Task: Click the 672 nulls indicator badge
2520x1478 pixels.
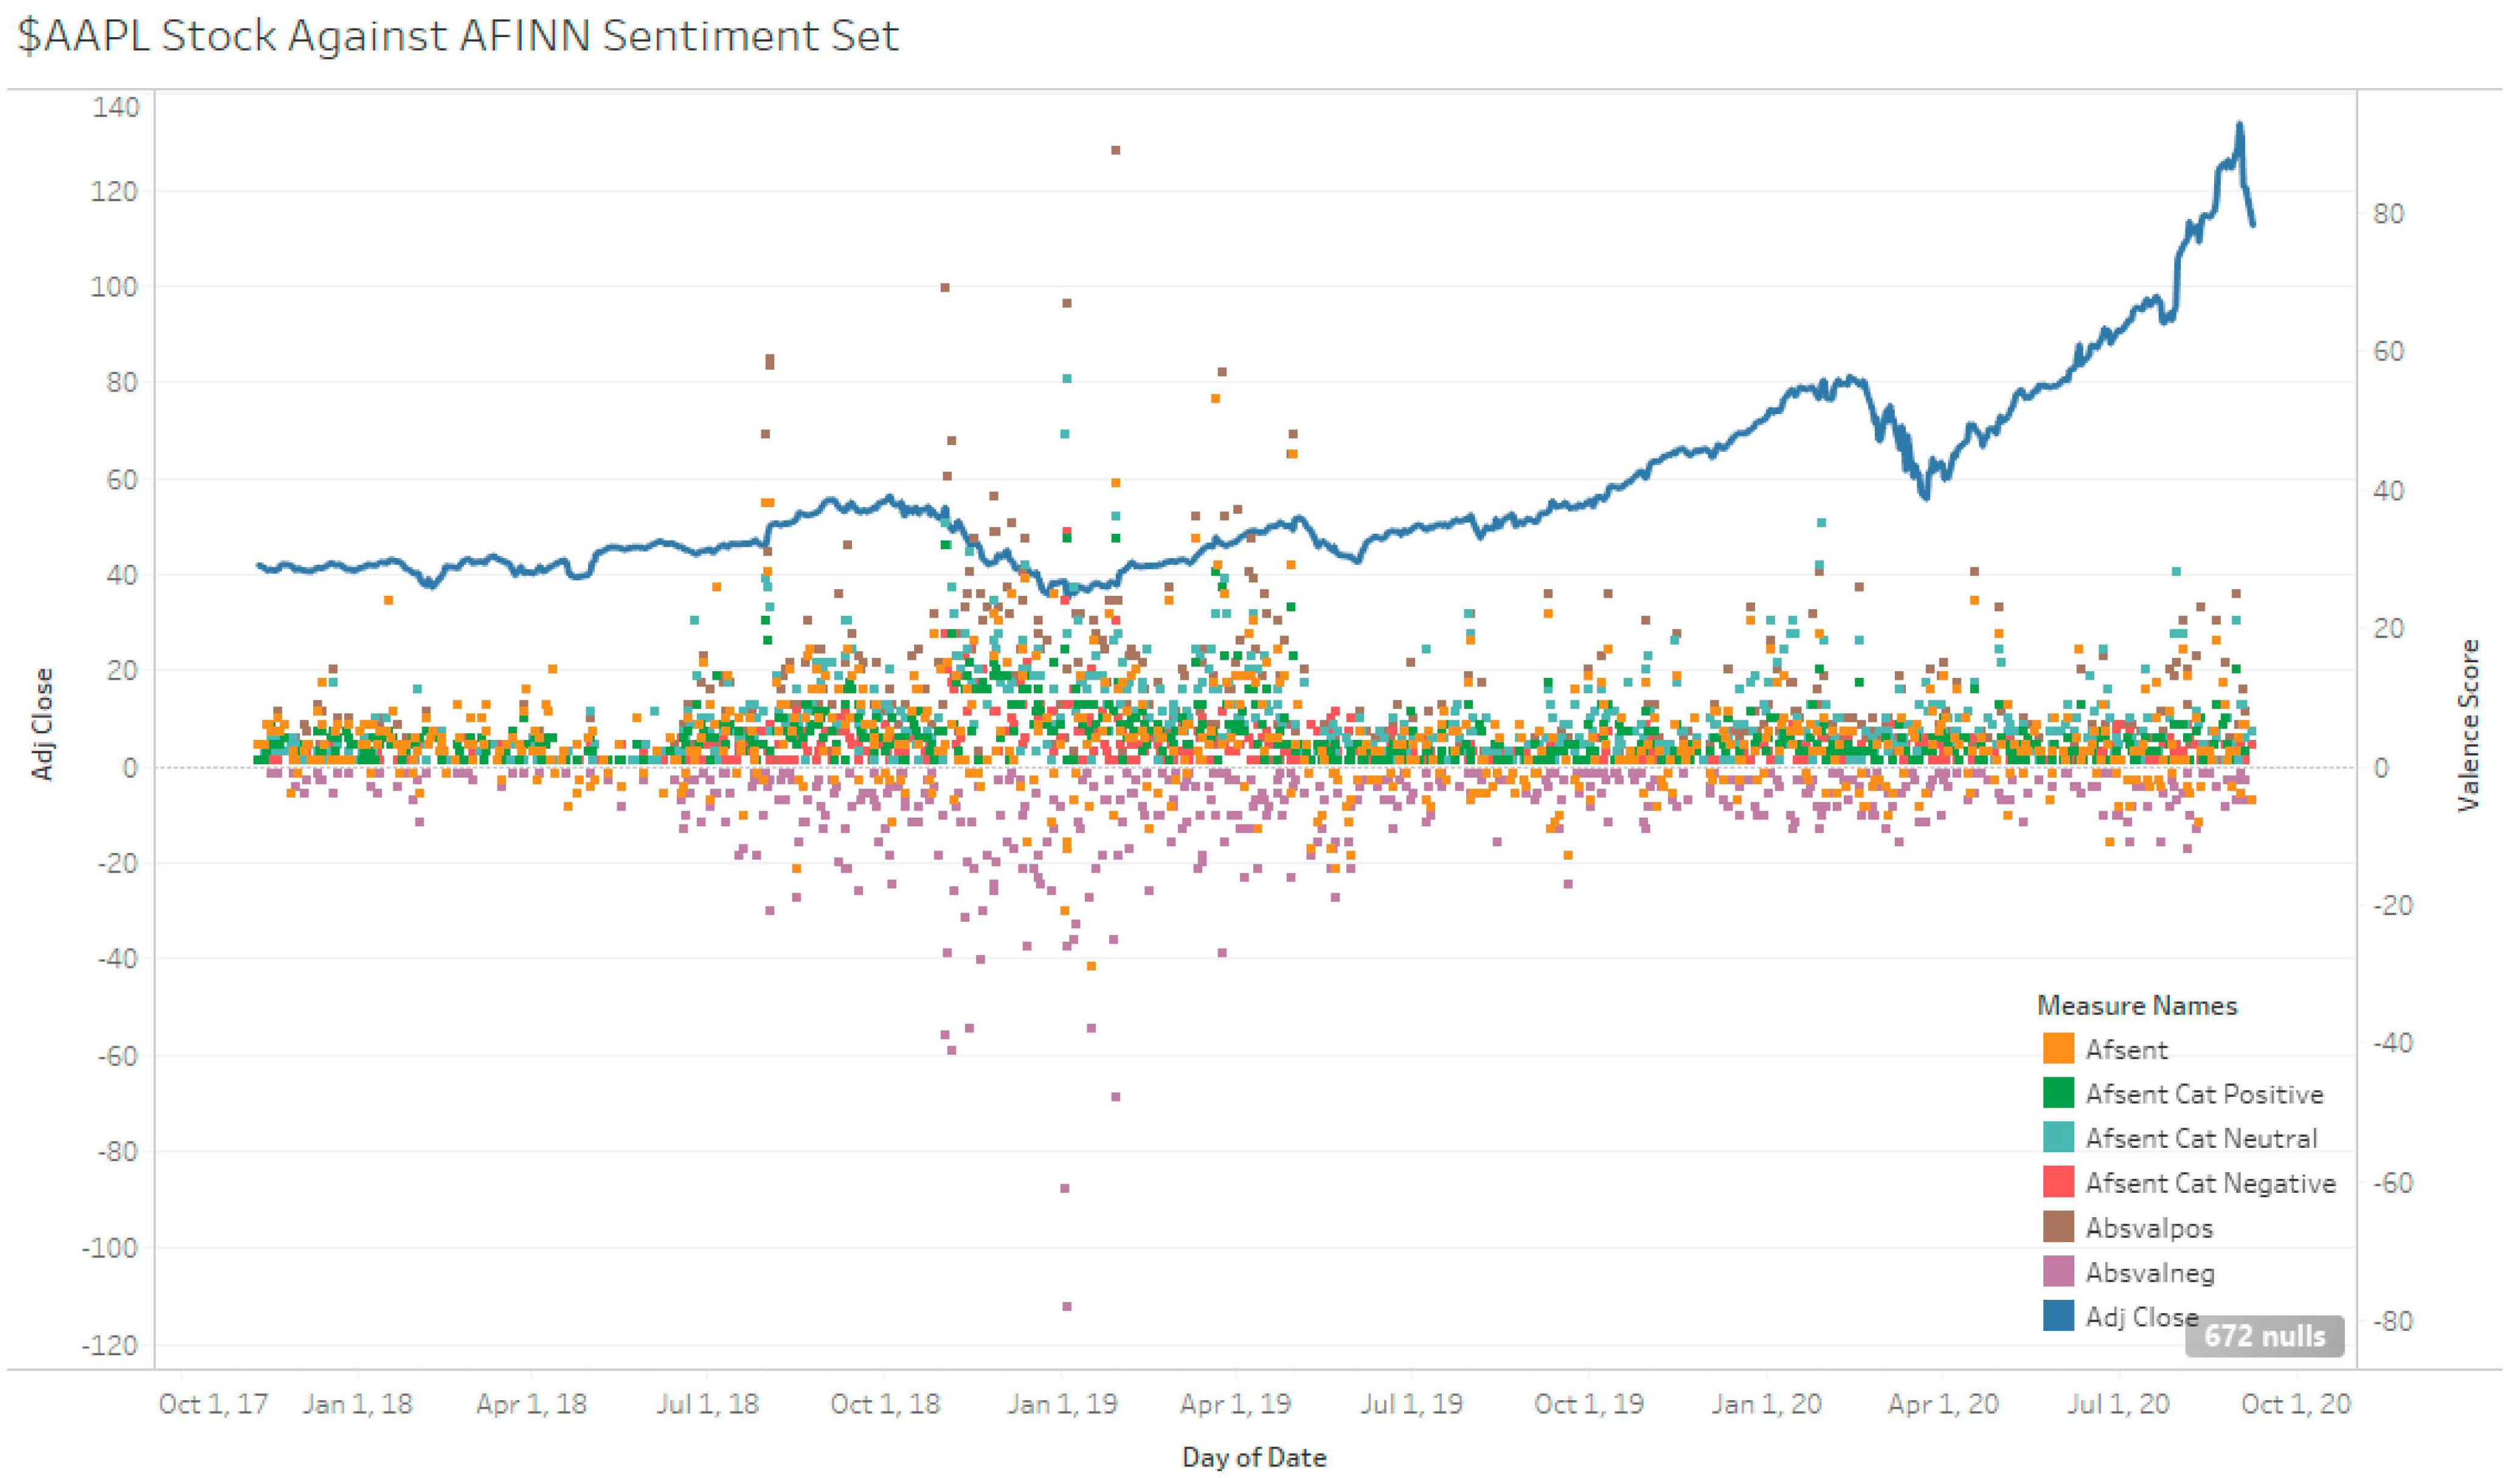Action: click(2264, 1336)
